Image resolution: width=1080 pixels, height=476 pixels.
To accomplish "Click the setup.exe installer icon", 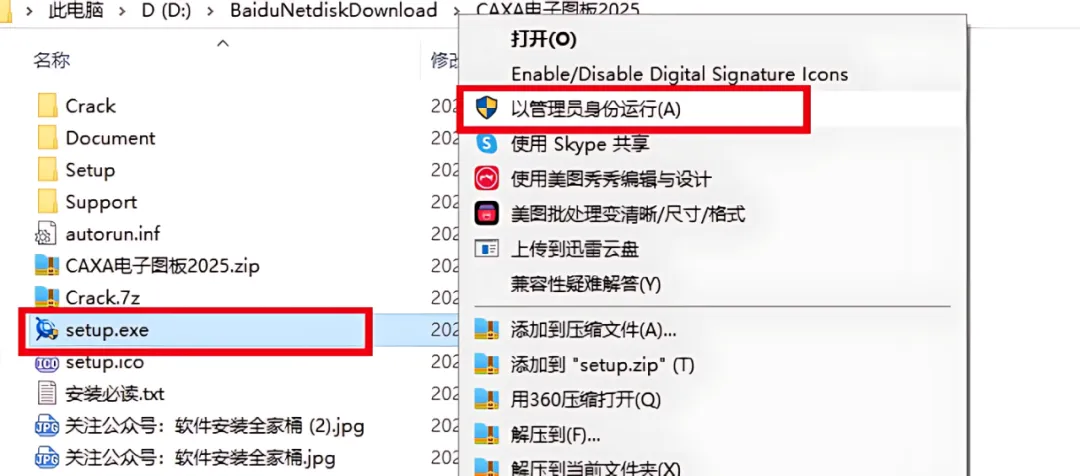I will tap(47, 331).
